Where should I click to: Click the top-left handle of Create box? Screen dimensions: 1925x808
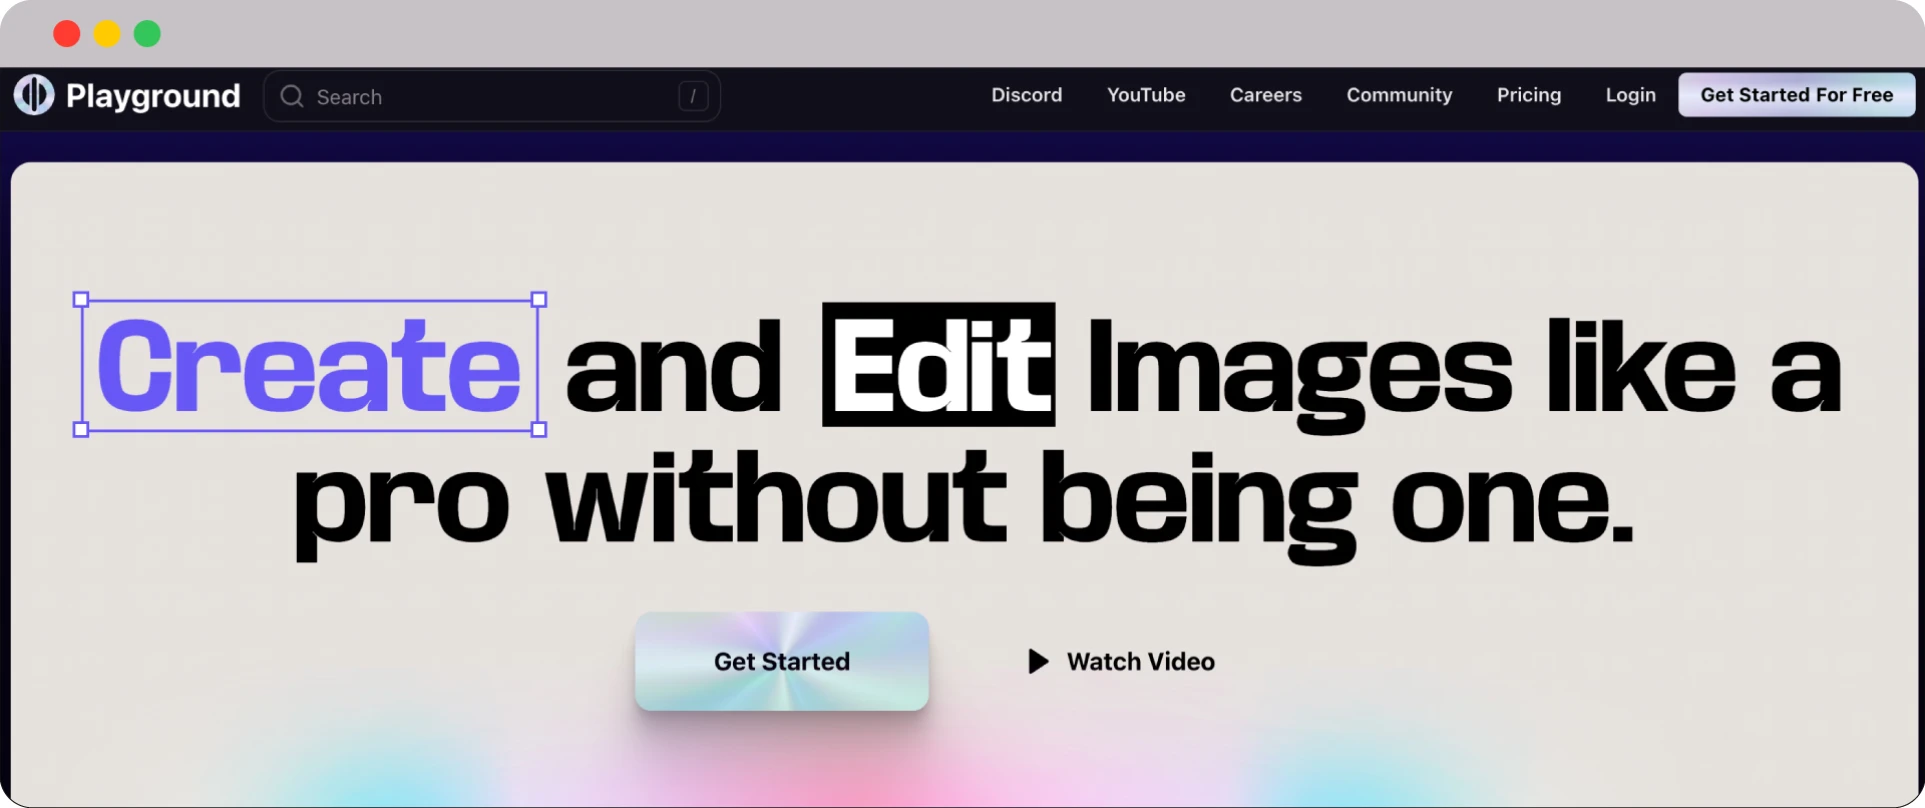pos(81,299)
